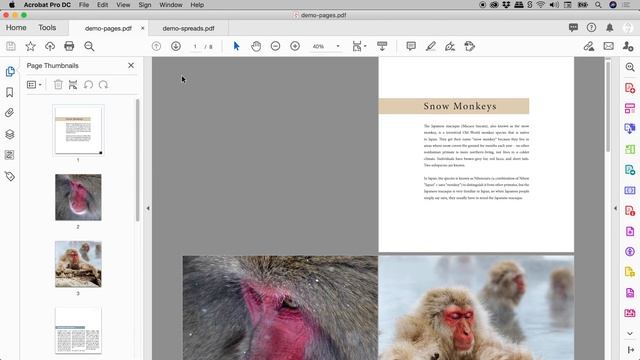
Task: Open Create PDF tool in right rail
Action: [630, 88]
